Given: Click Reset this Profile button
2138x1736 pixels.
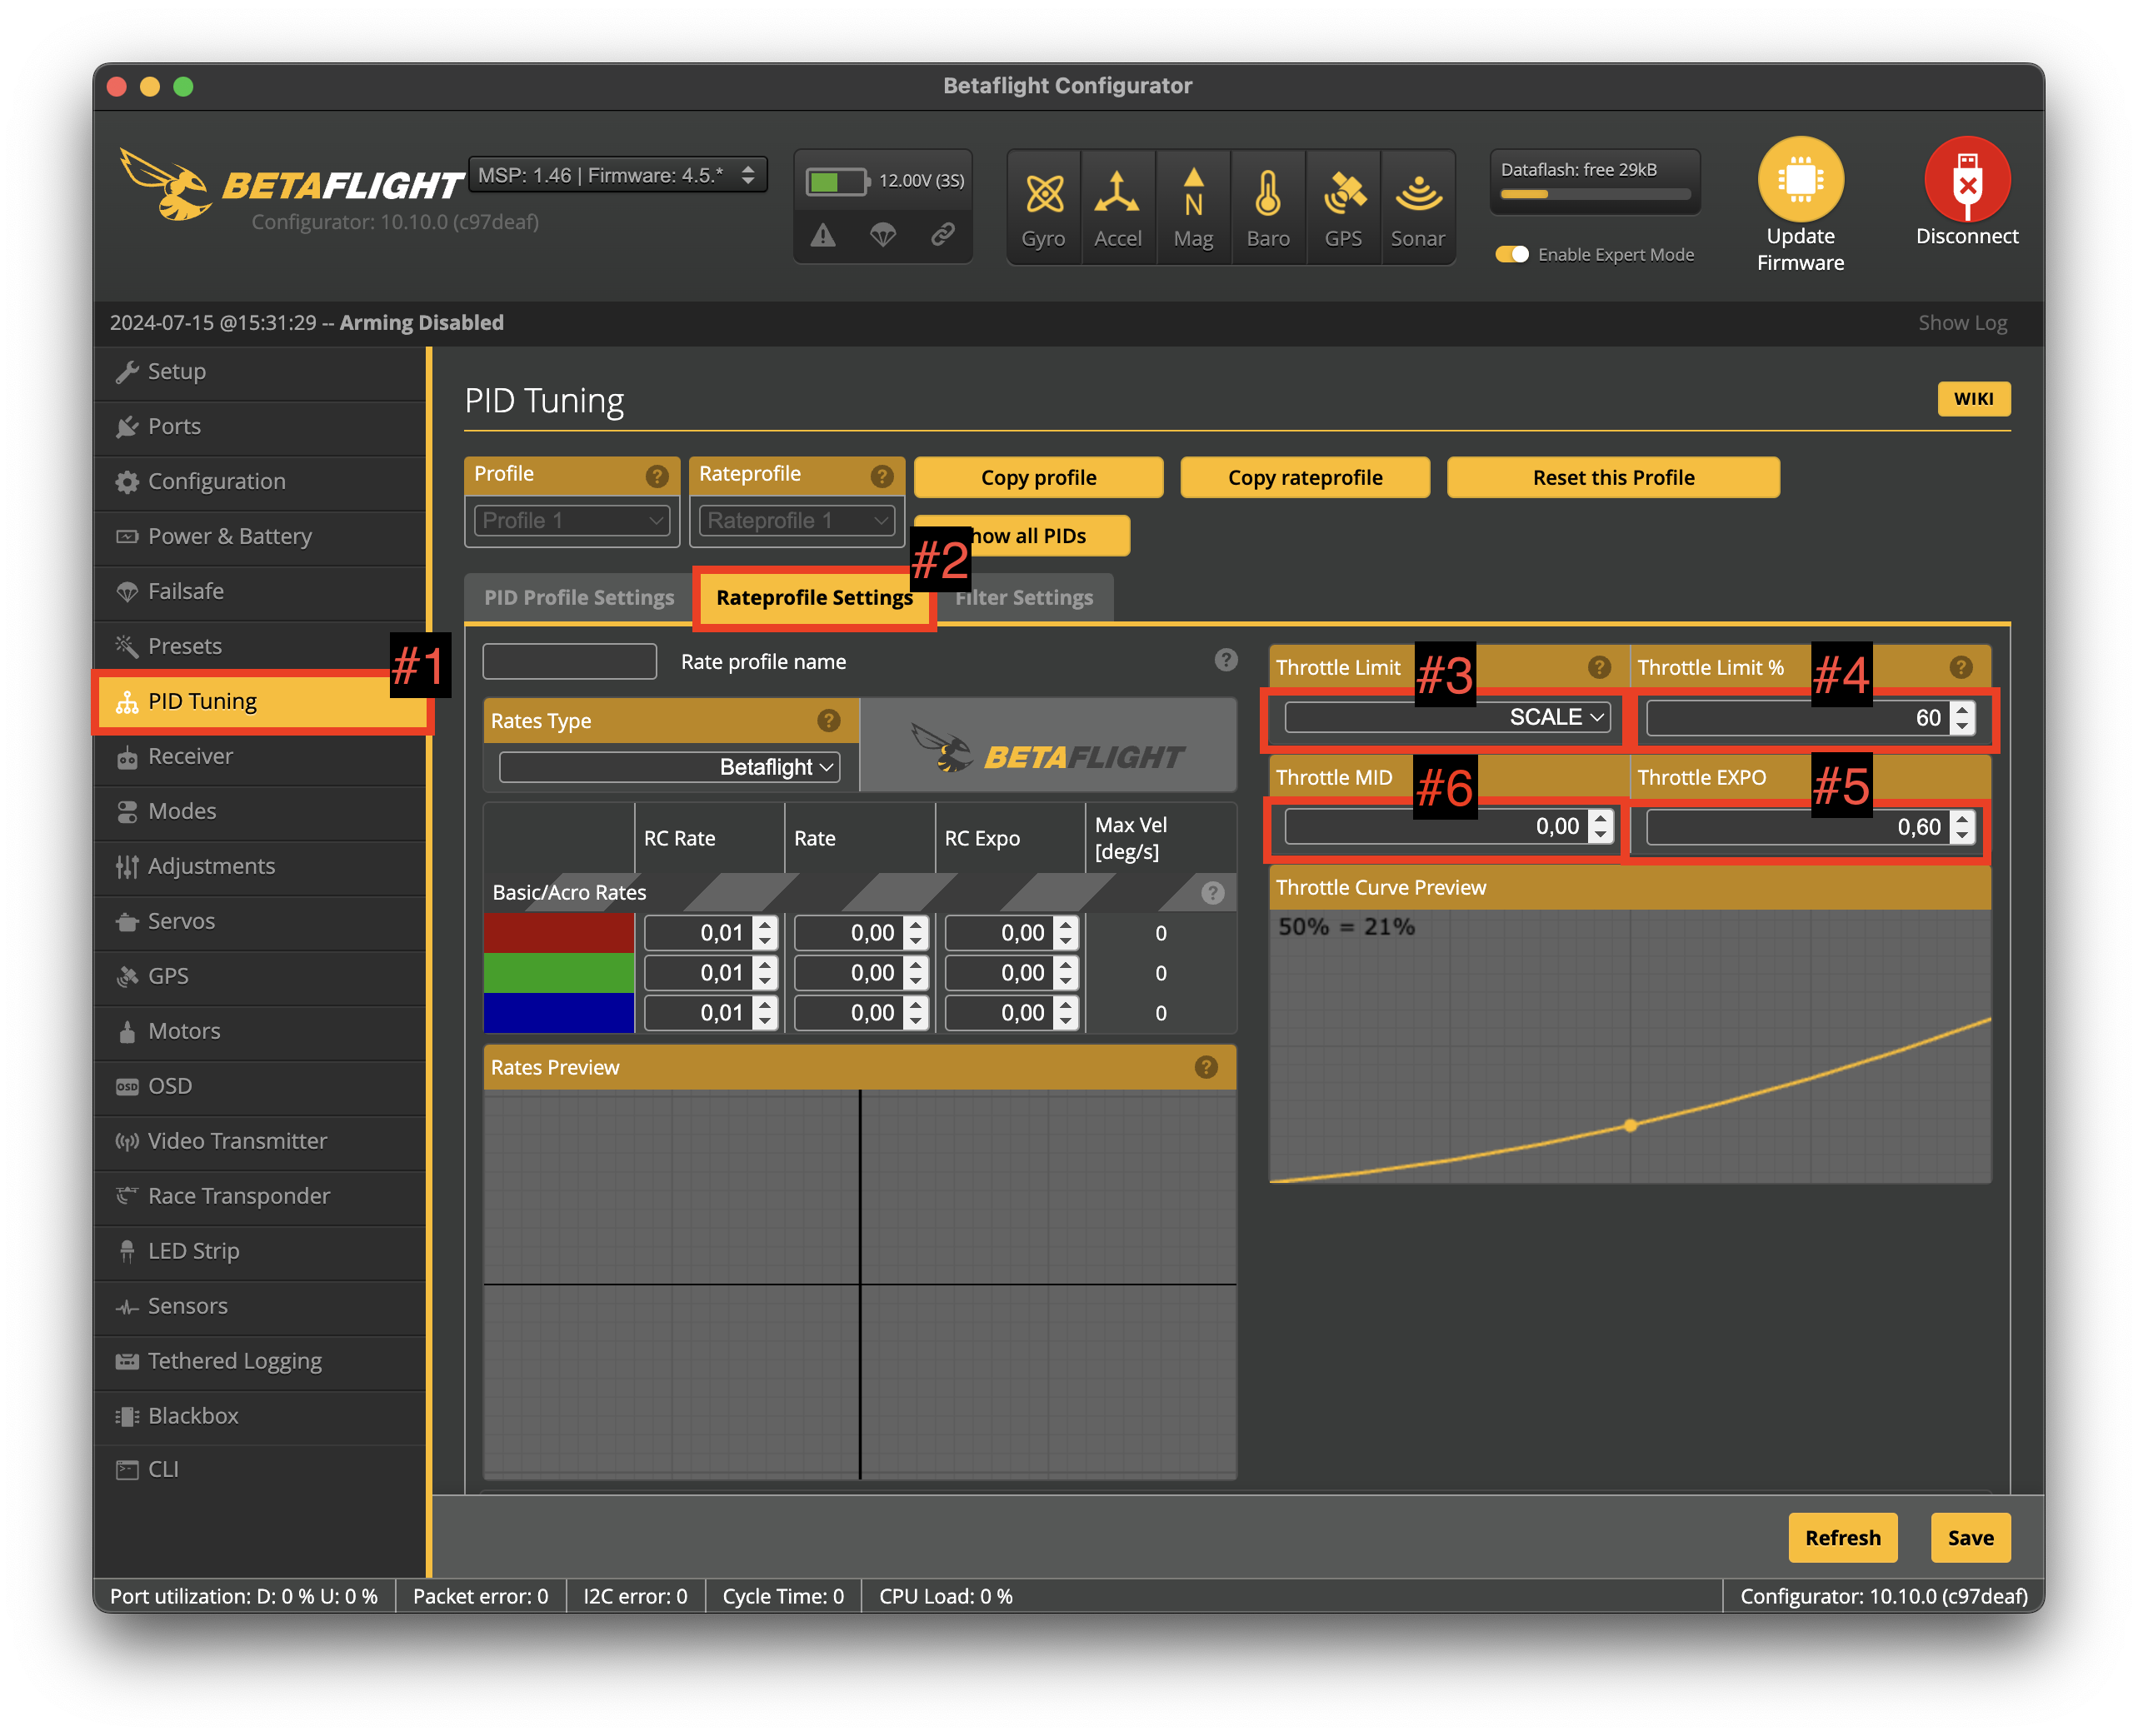Looking at the screenshot, I should (1613, 477).
